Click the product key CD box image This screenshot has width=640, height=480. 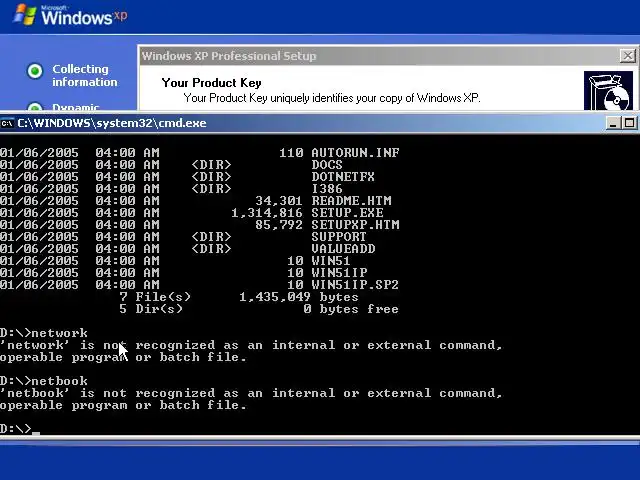[608, 91]
